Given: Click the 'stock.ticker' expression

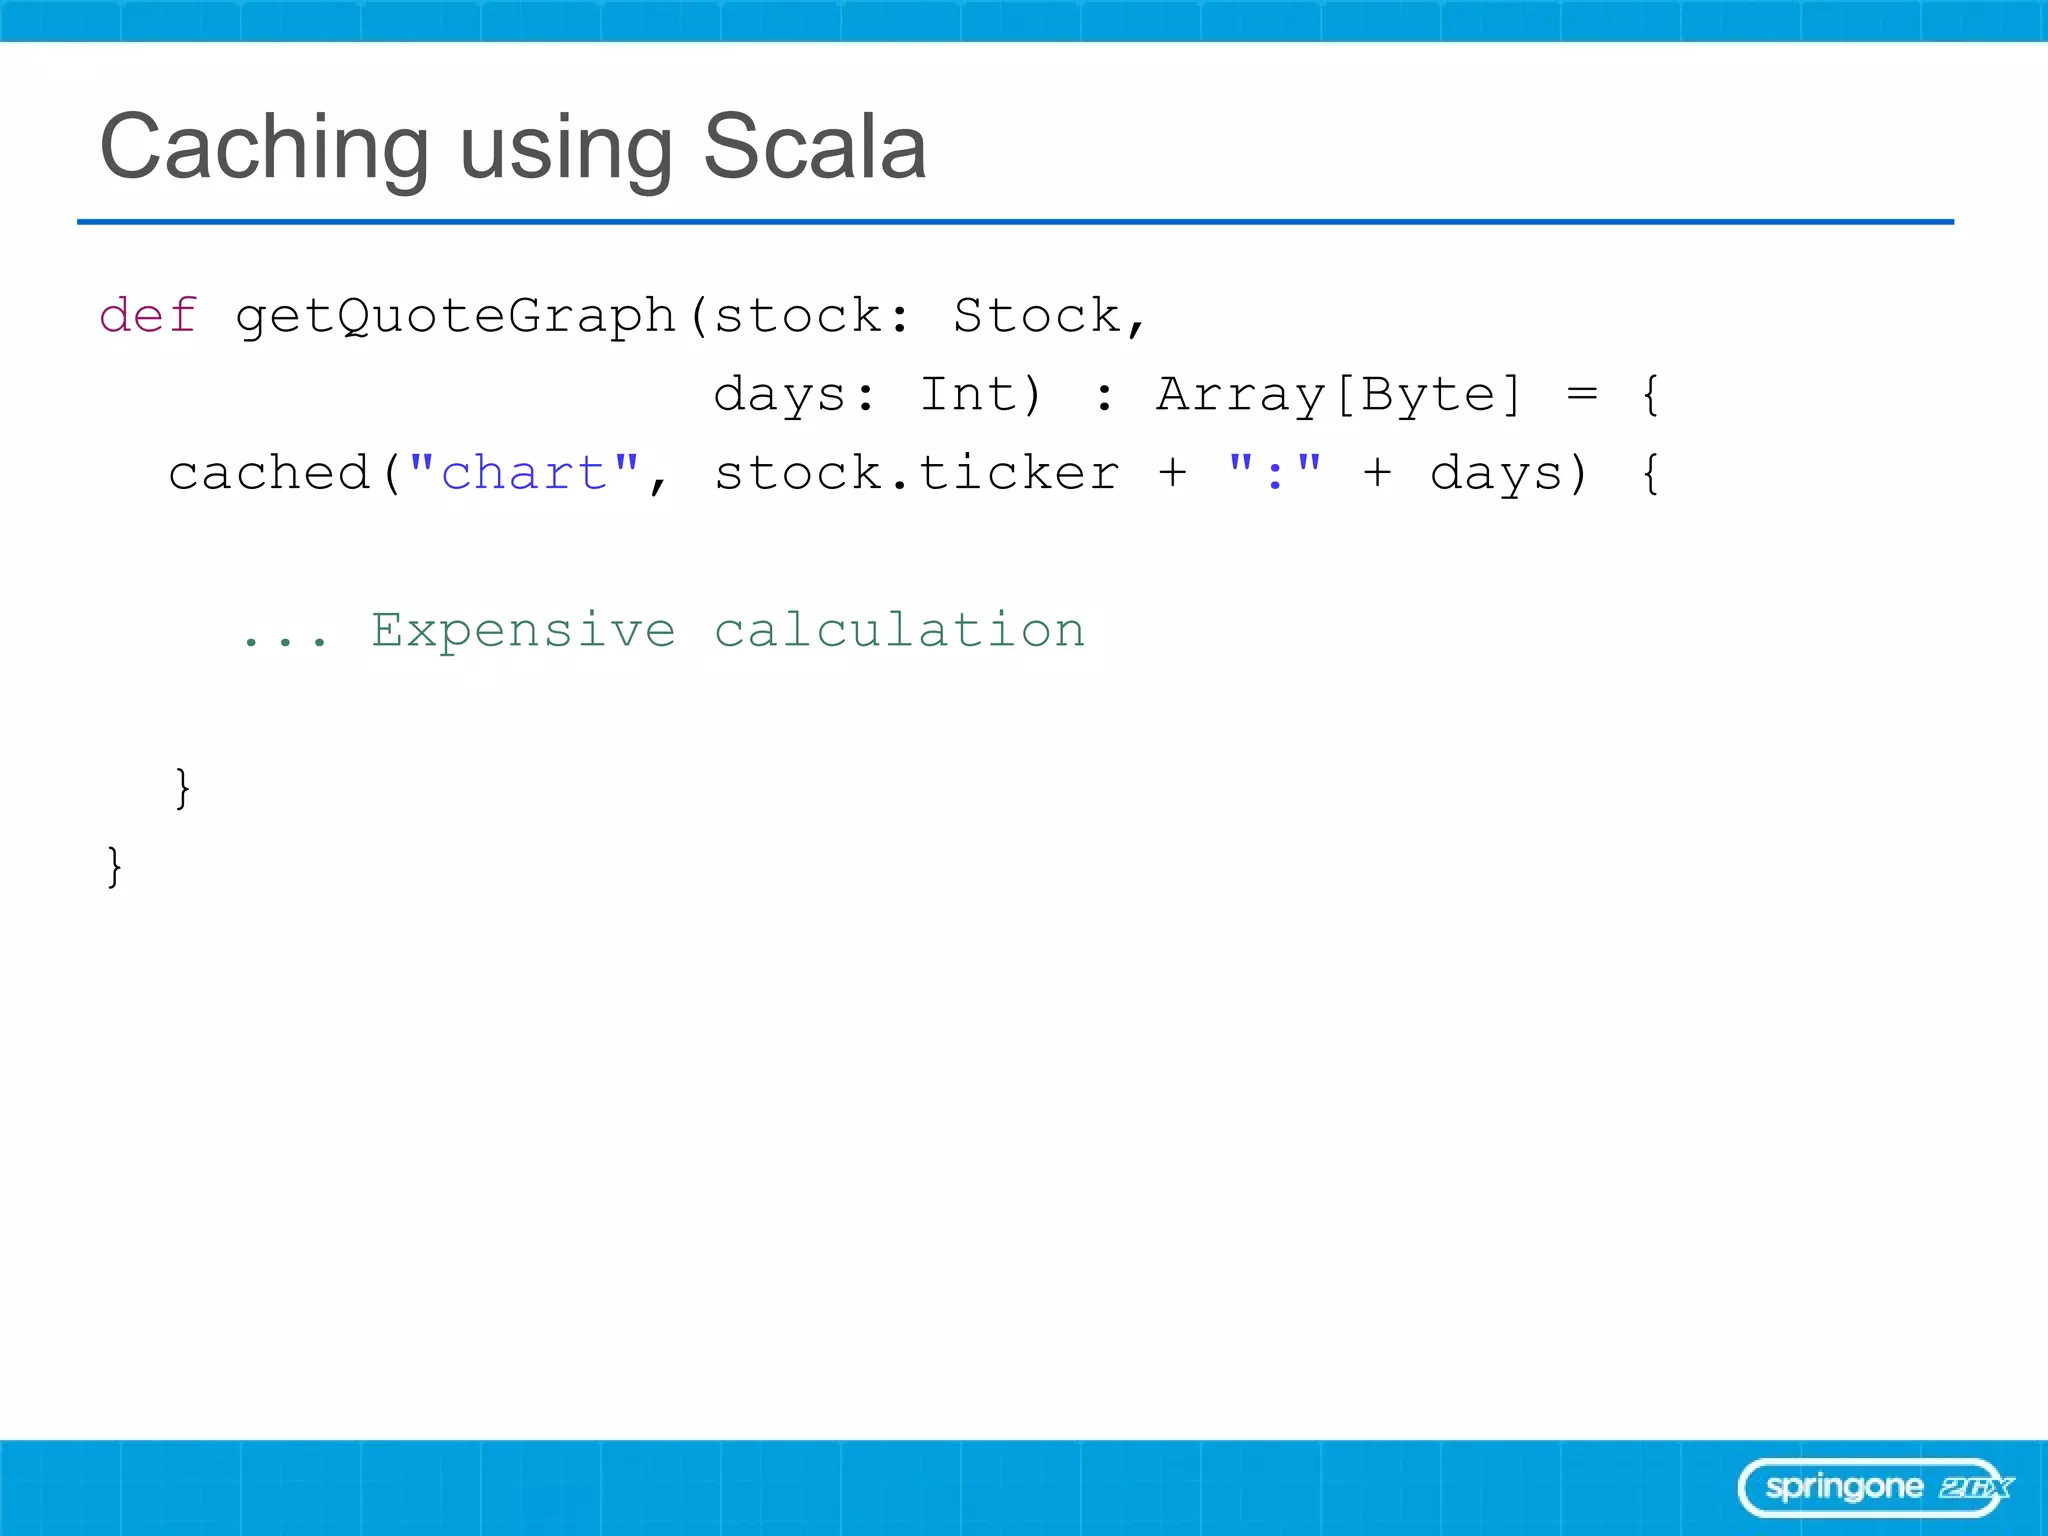Looking at the screenshot, I should 917,472.
